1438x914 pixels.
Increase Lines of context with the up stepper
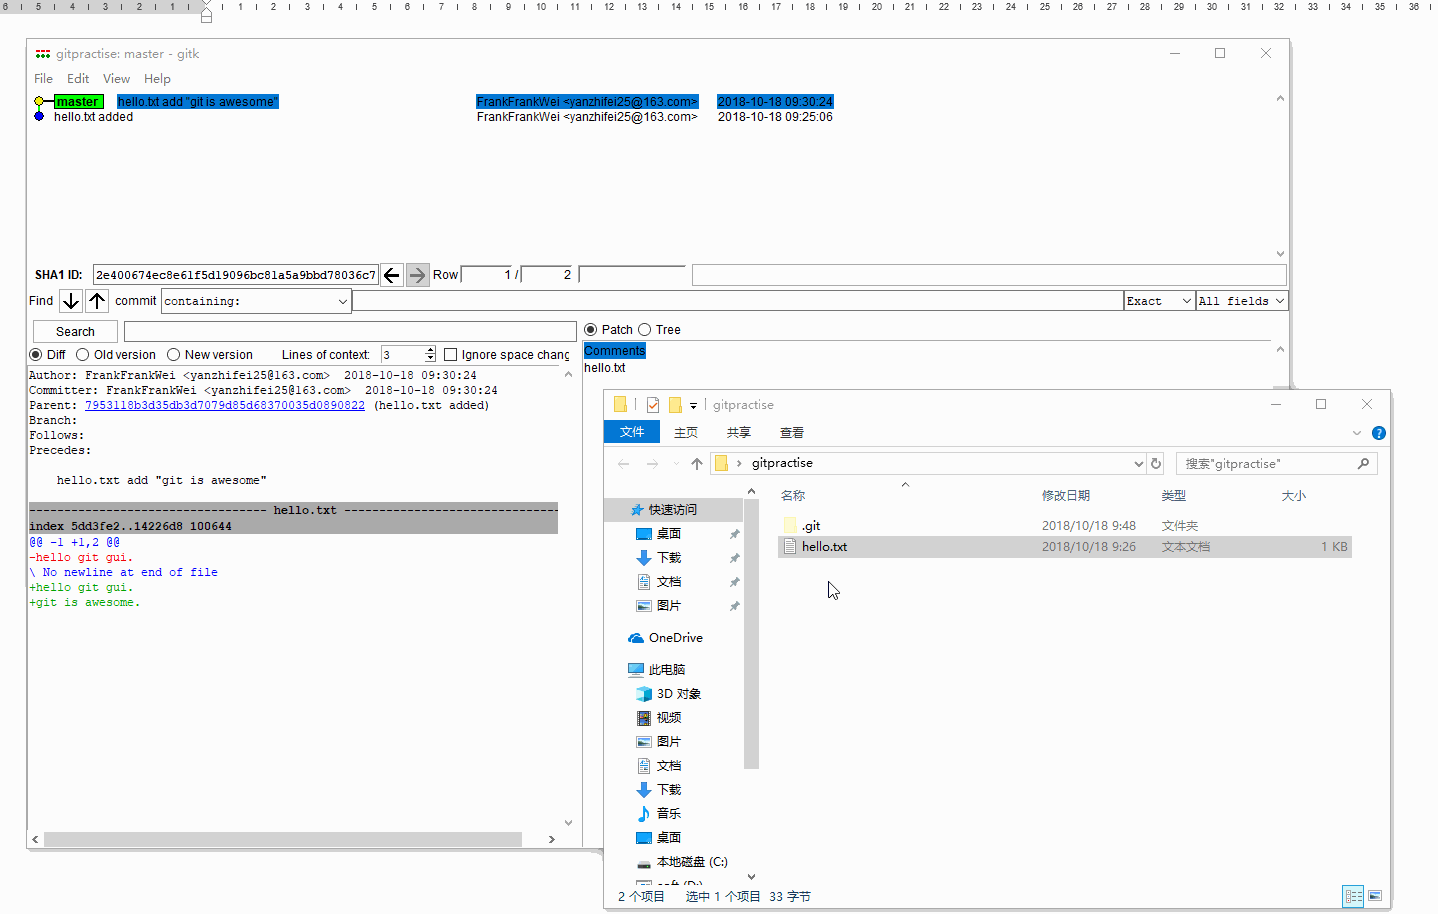tap(428, 349)
